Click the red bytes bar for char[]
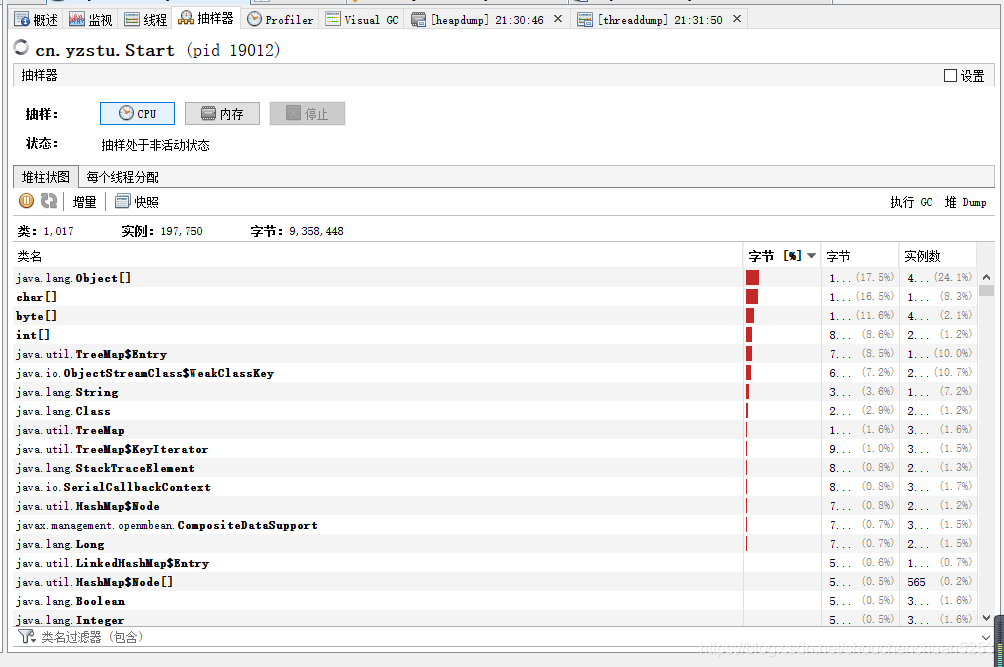Viewport: 1004px width, 667px height. click(752, 296)
